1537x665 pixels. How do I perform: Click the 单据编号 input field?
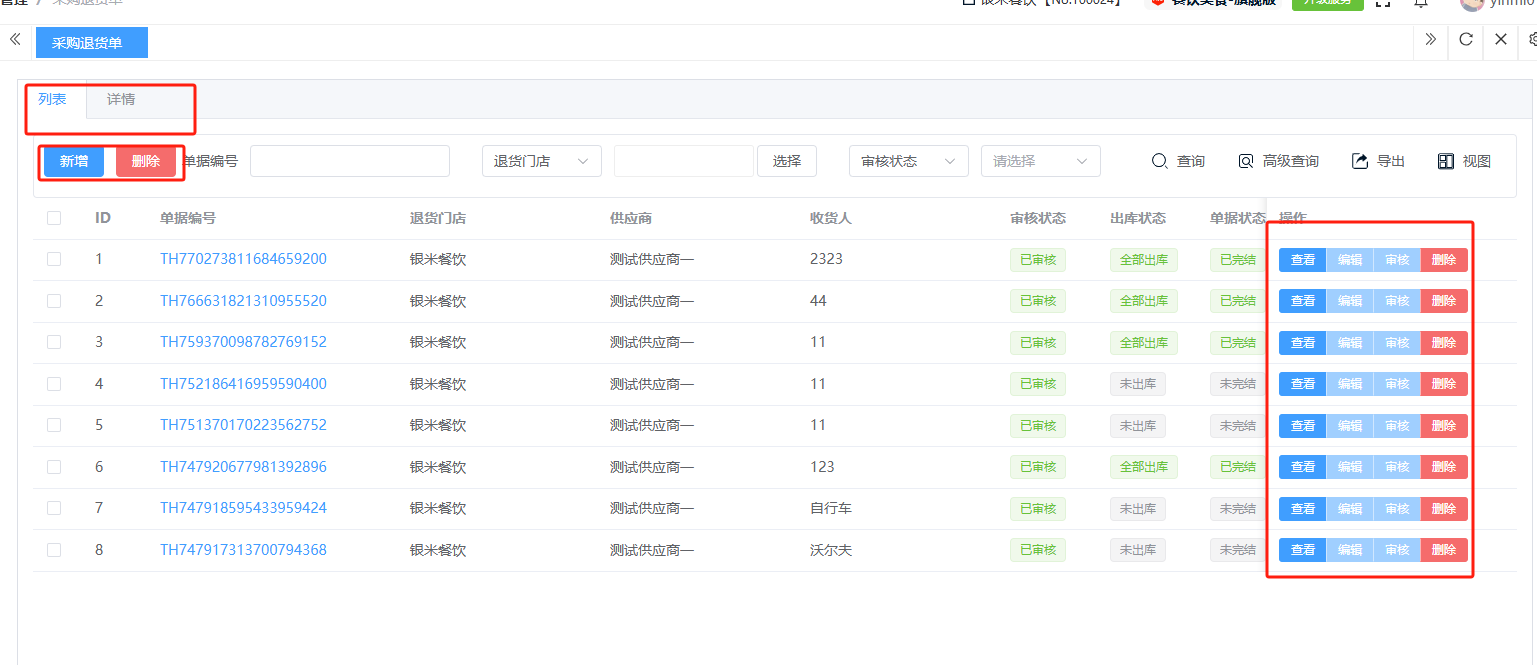pyautogui.click(x=349, y=161)
